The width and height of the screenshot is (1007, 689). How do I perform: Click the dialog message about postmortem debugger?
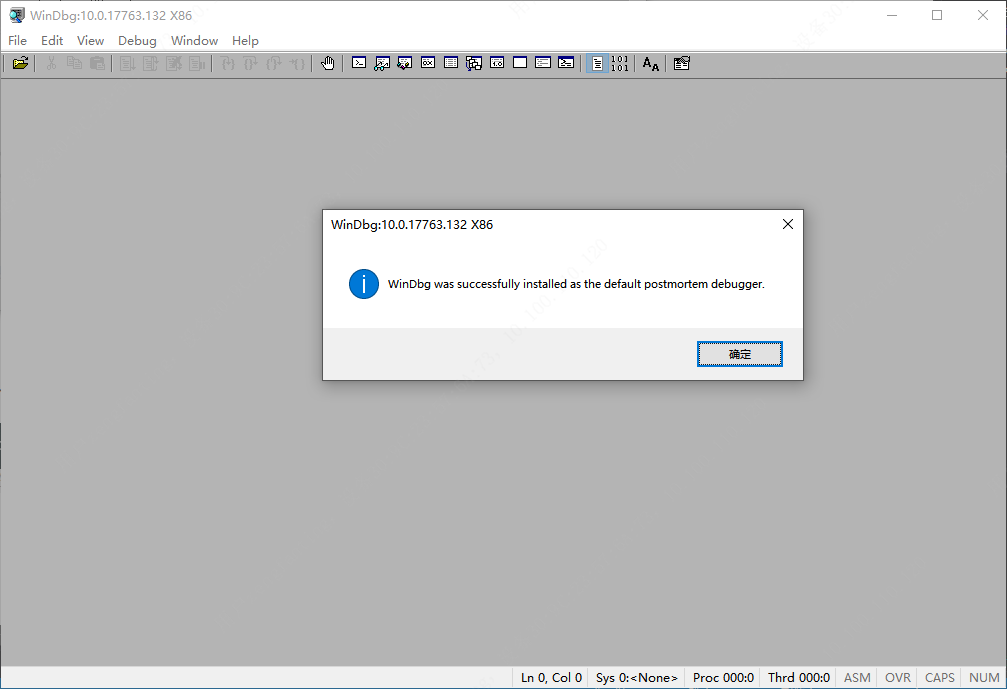(576, 284)
